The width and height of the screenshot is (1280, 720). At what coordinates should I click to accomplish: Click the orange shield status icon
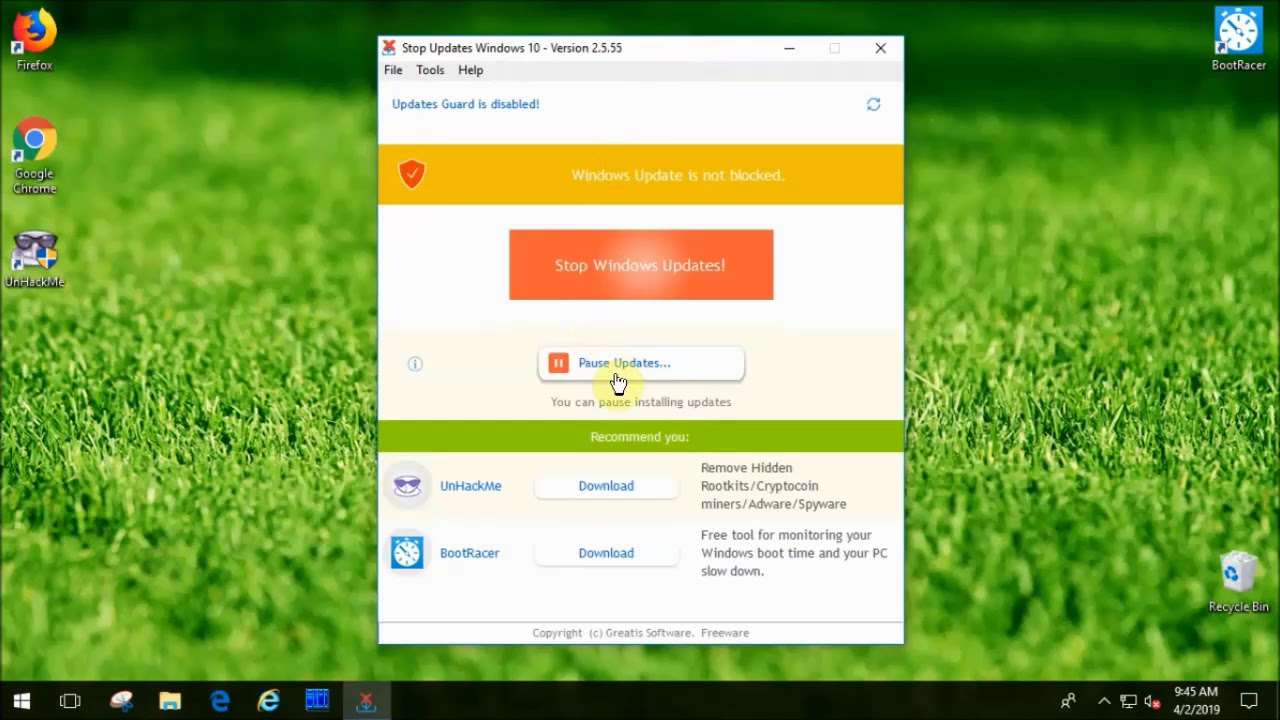[411, 175]
